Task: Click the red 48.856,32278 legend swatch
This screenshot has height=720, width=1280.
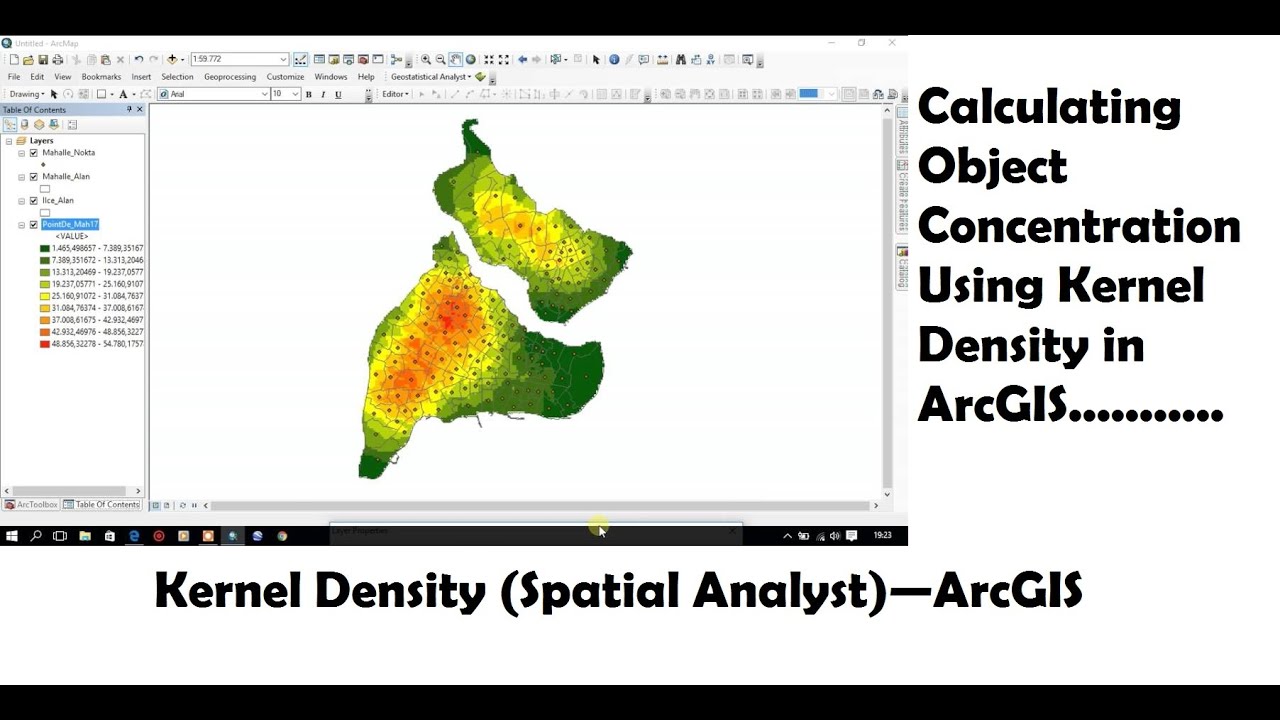Action: (x=45, y=344)
